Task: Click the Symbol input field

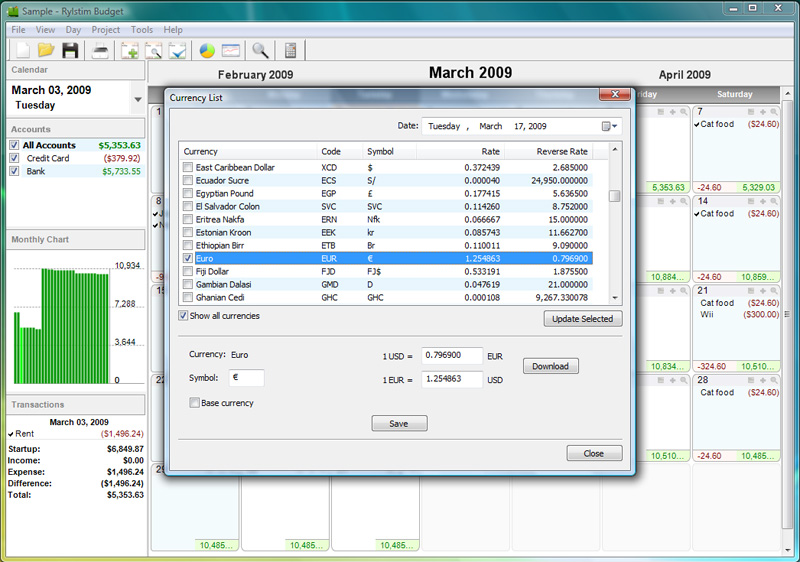Action: pyautogui.click(x=247, y=378)
